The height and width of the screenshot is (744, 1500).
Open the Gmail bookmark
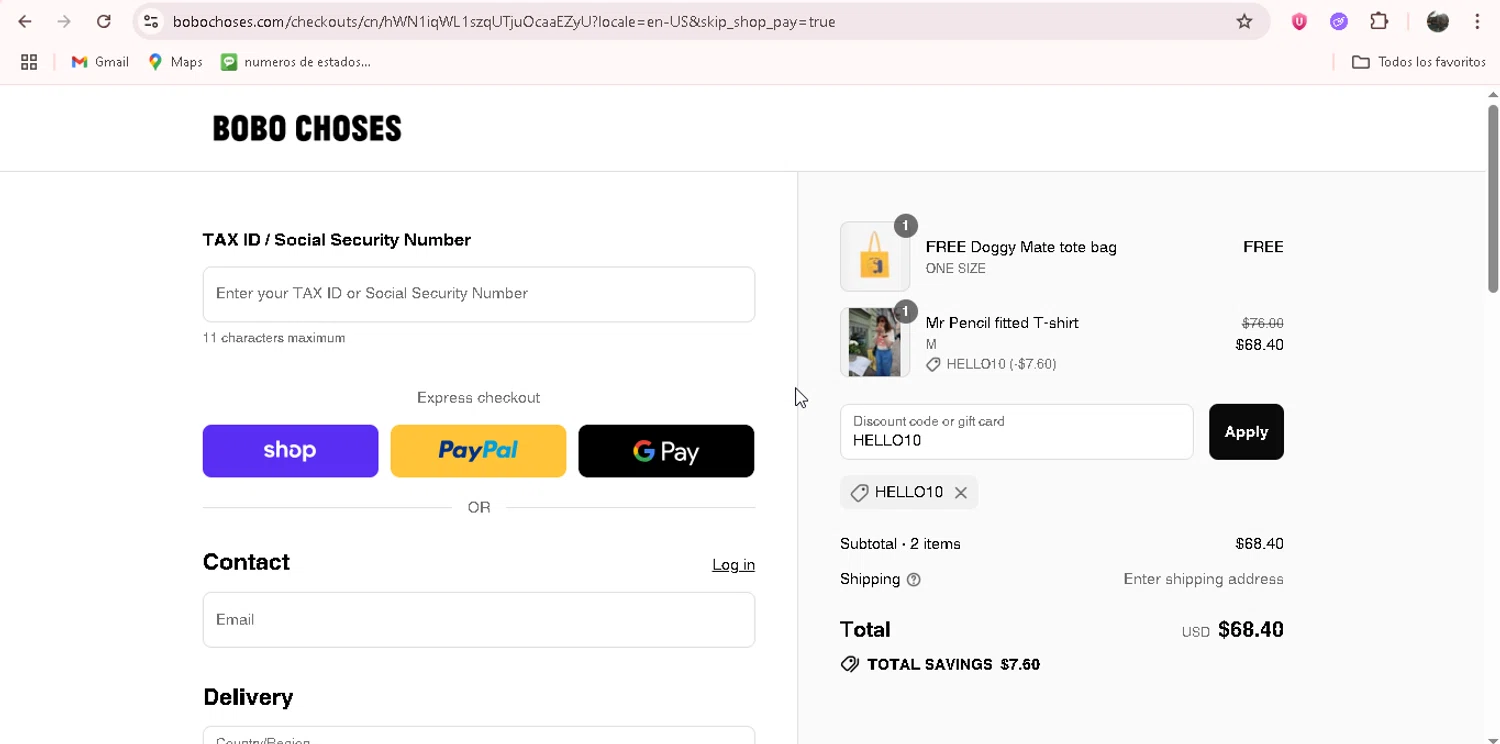100,62
